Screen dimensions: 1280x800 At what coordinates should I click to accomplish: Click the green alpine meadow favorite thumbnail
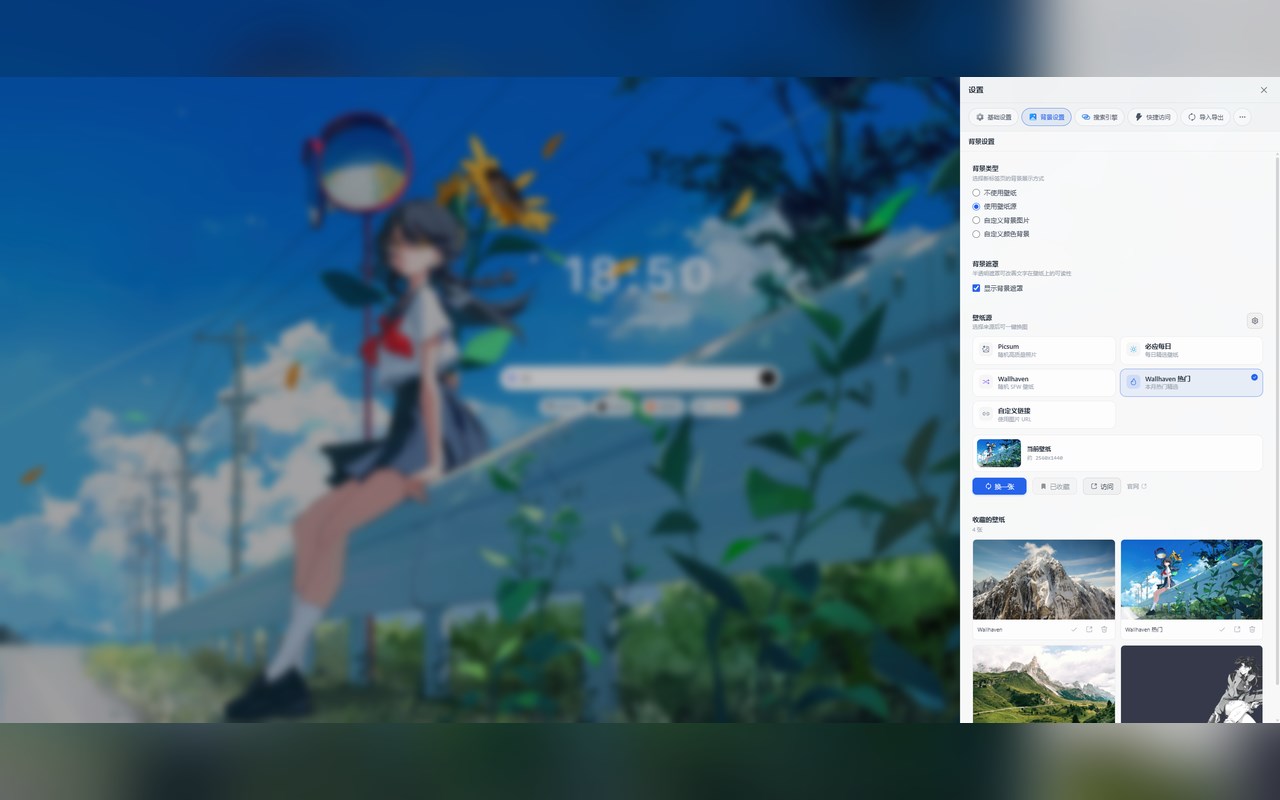(x=1044, y=684)
